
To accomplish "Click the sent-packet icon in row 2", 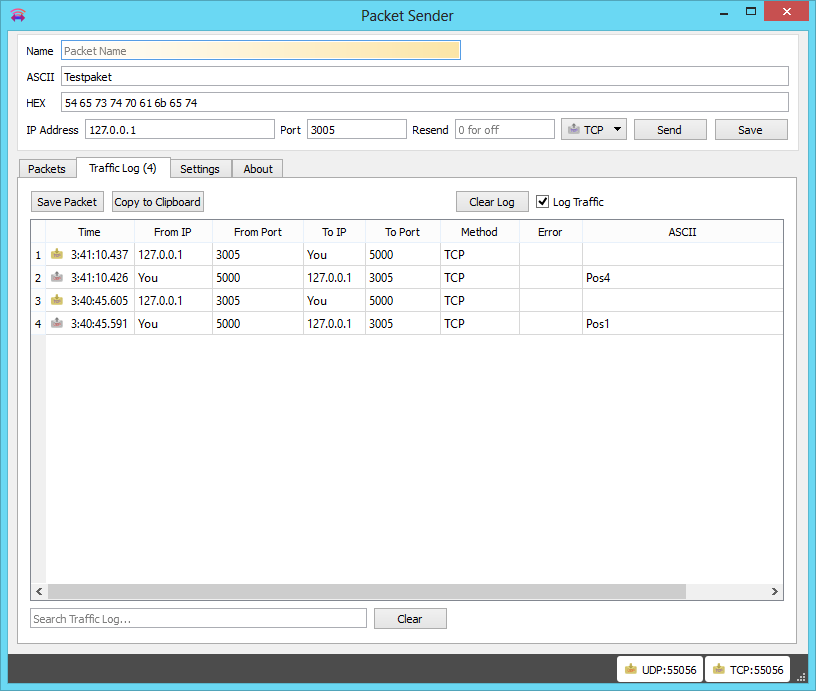I will pyautogui.click(x=57, y=277).
